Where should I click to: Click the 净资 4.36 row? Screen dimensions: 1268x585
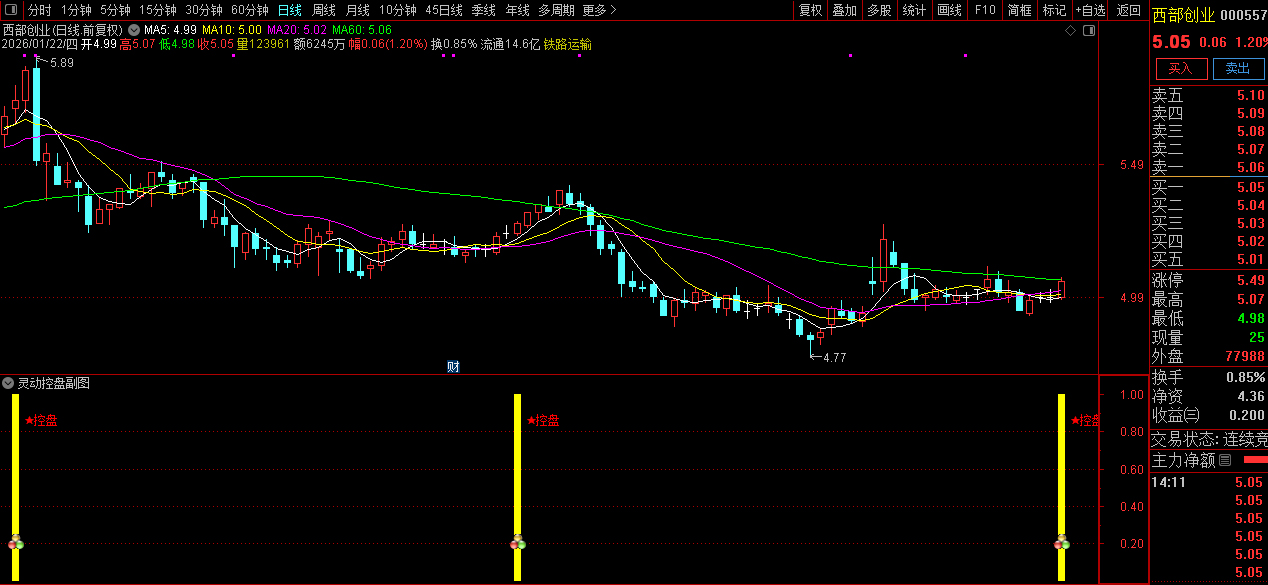[1209, 396]
